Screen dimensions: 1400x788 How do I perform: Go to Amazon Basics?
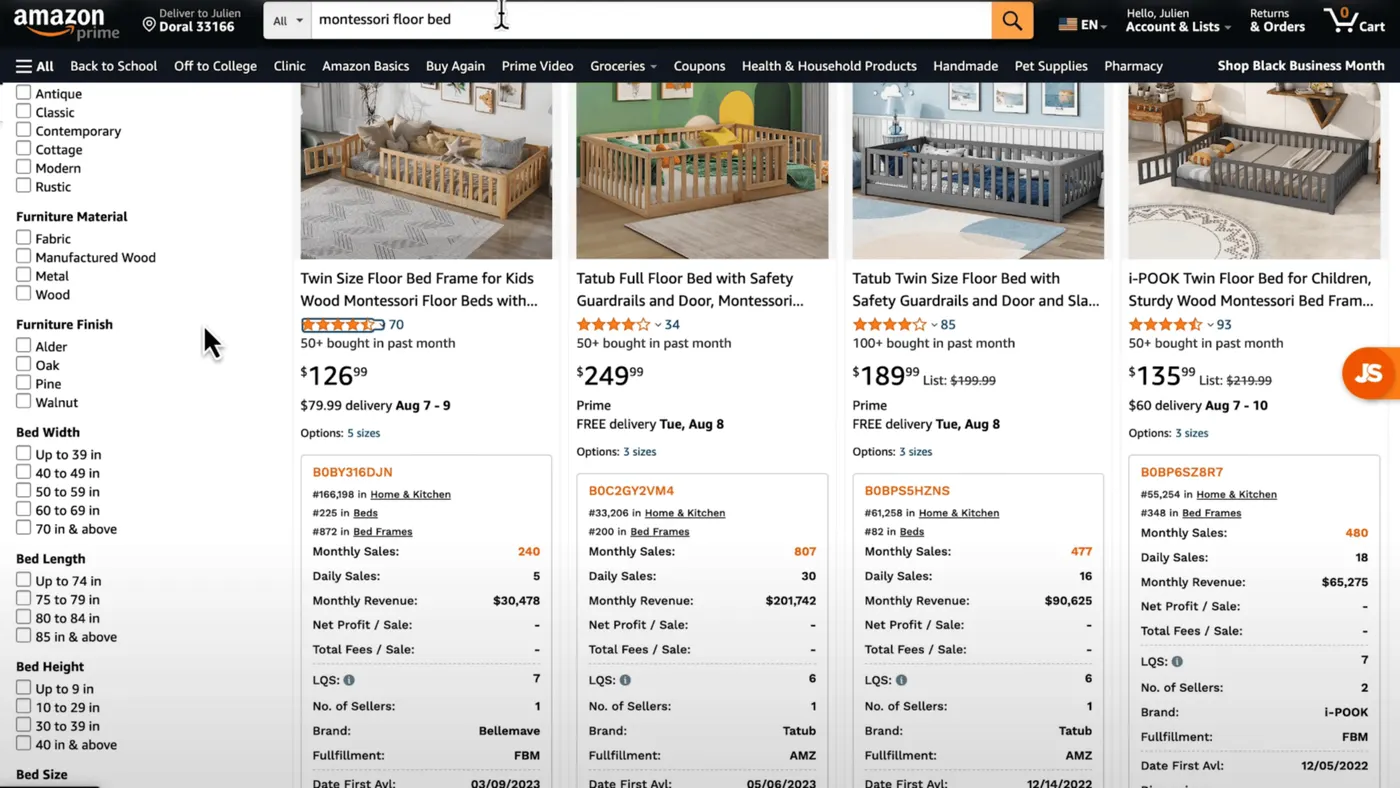[x=365, y=66]
